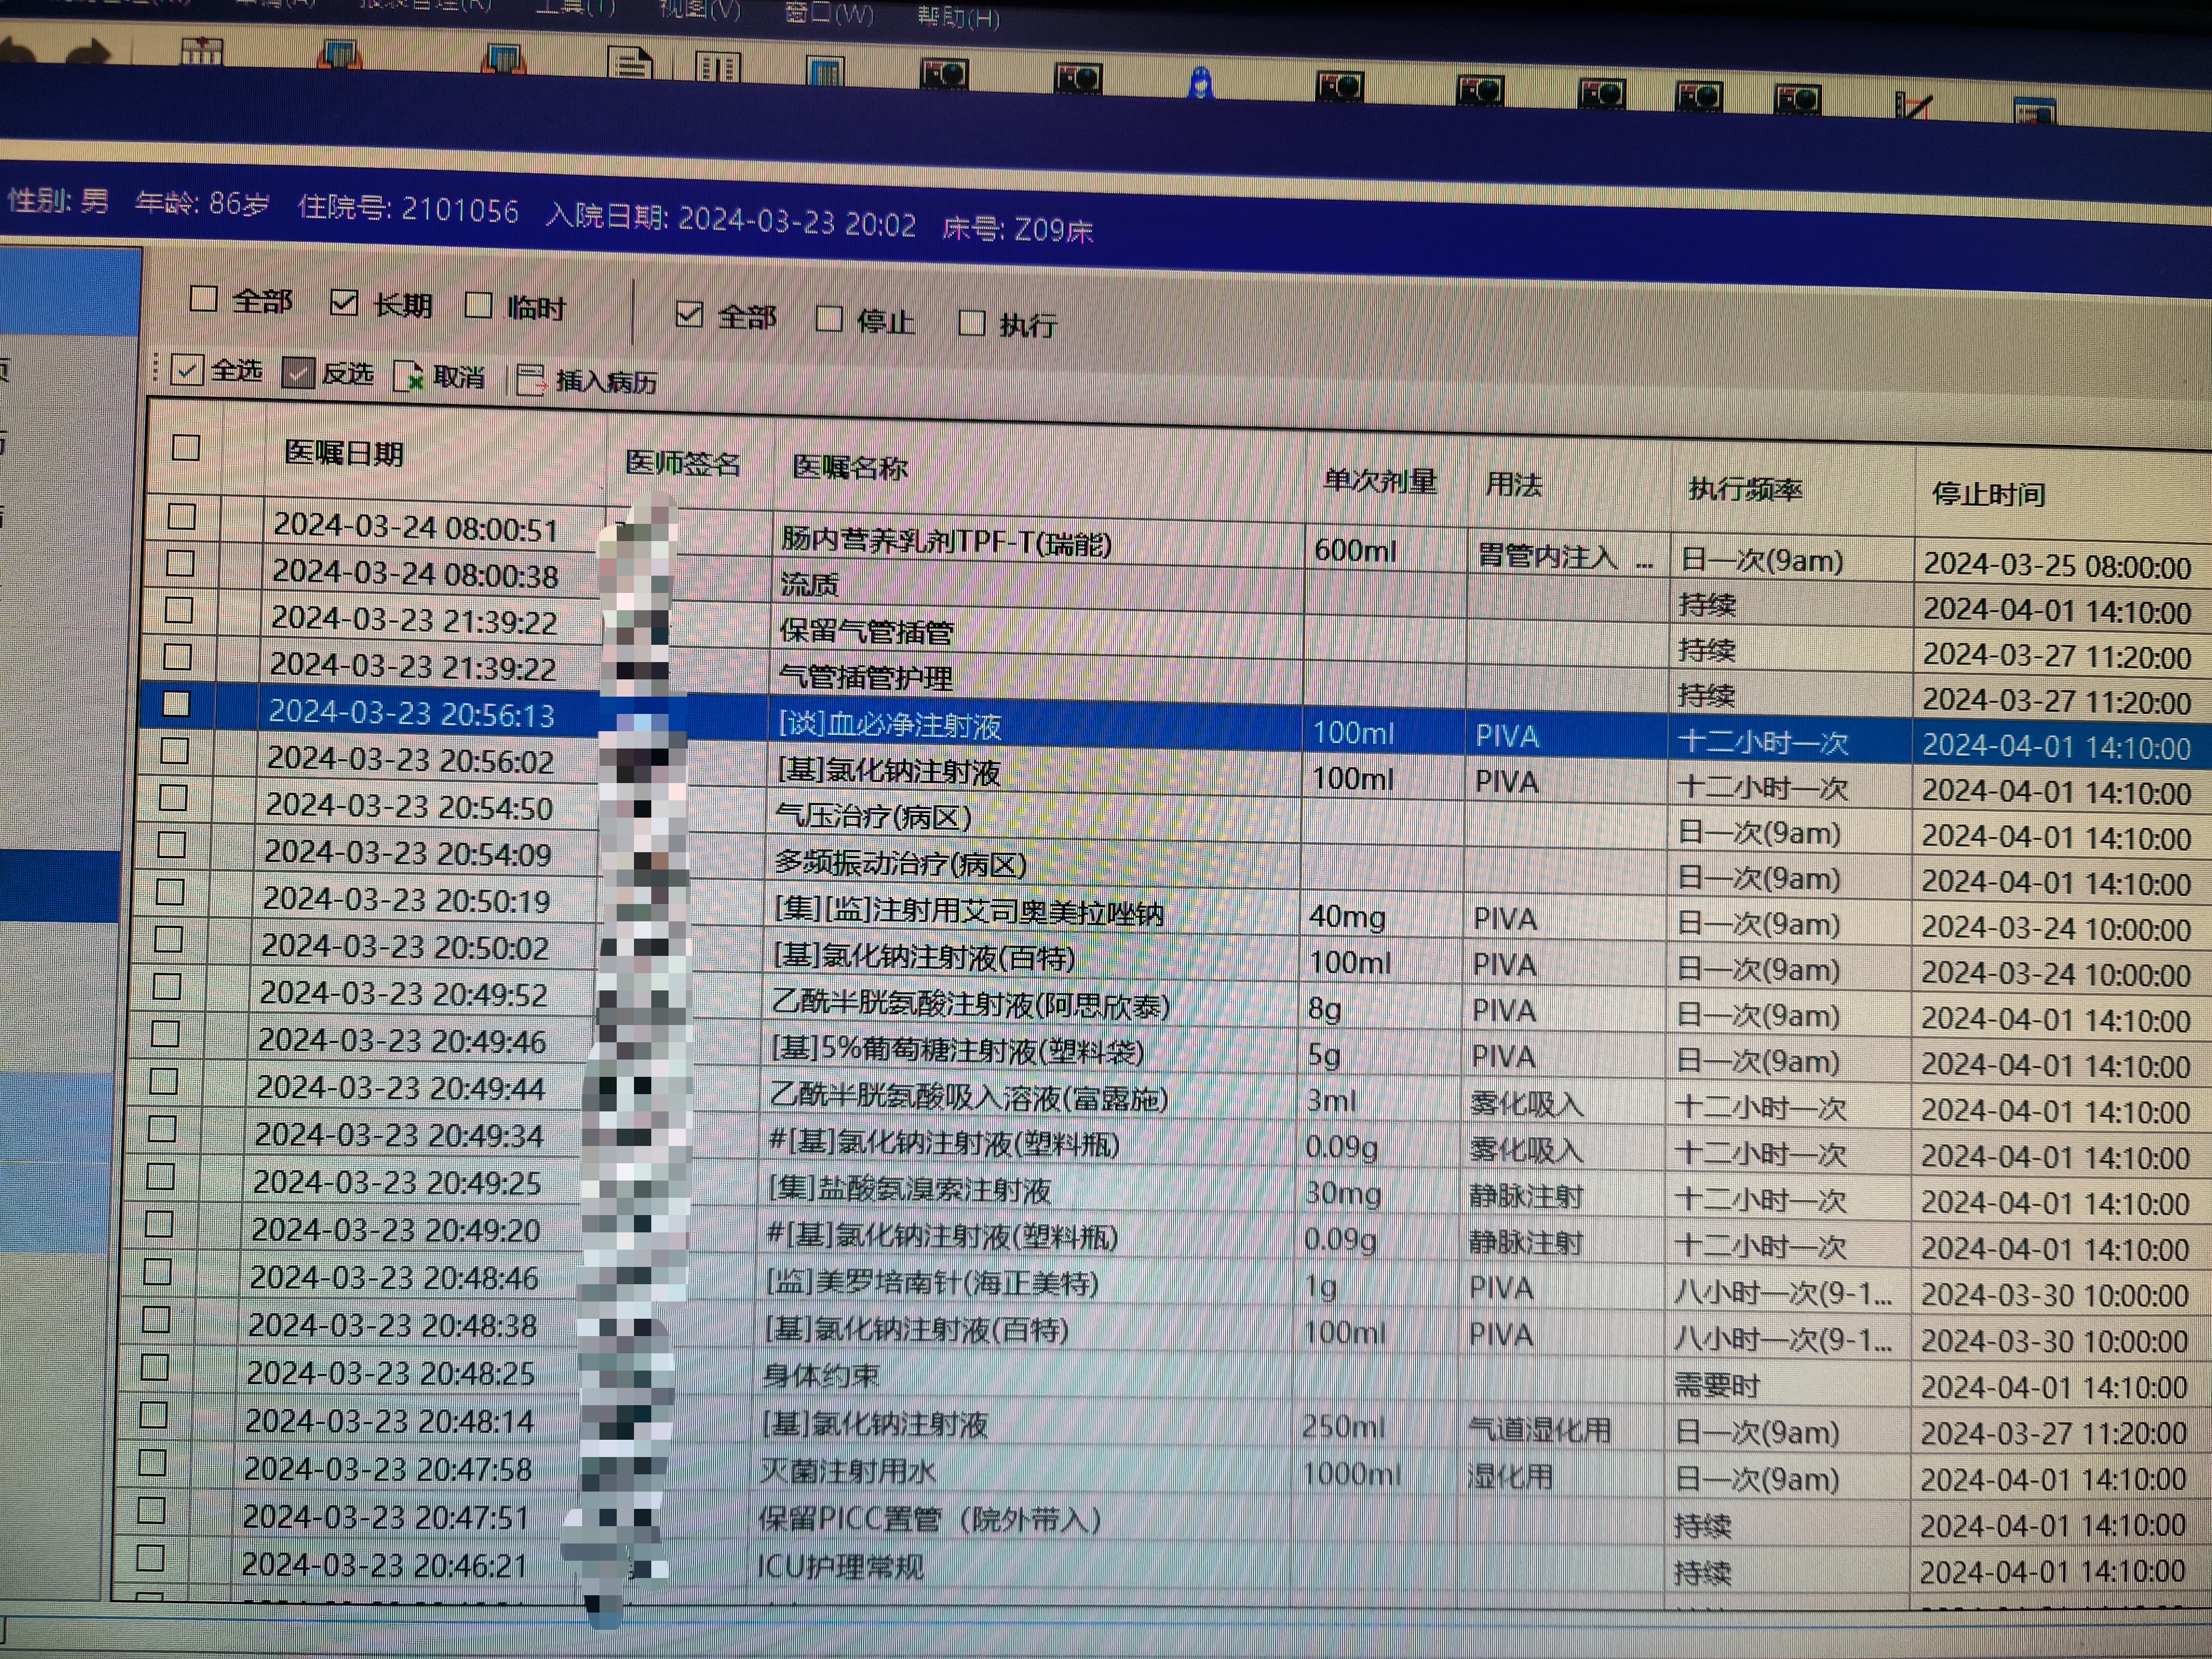Click the 取消 button label
Image resolution: width=2212 pixels, height=1659 pixels.
459,377
